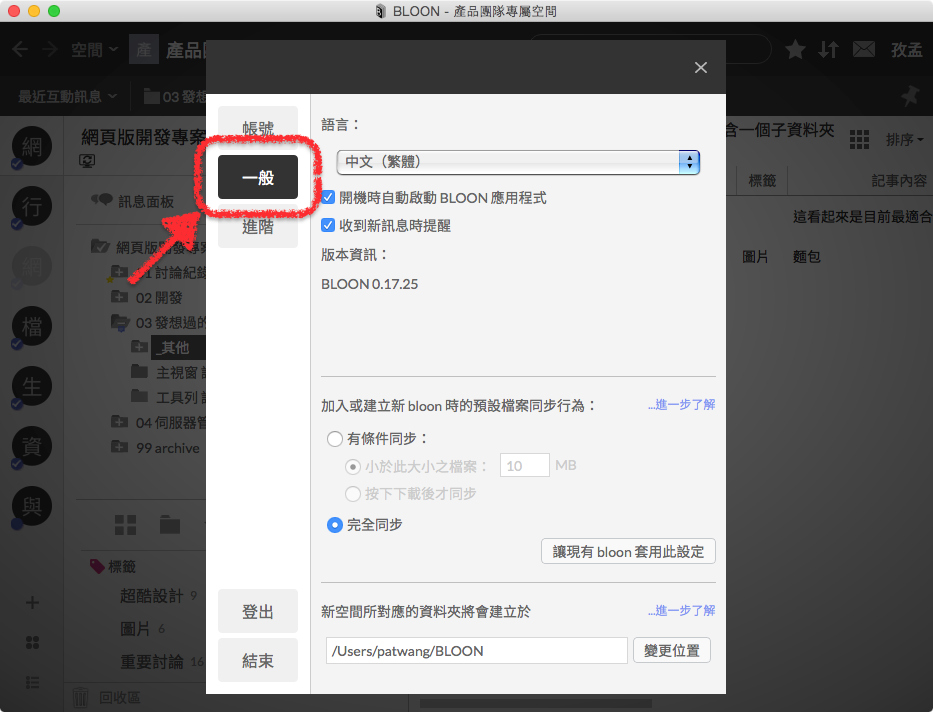
Task: Expand the 99 archive folder
Action: (x=120, y=447)
